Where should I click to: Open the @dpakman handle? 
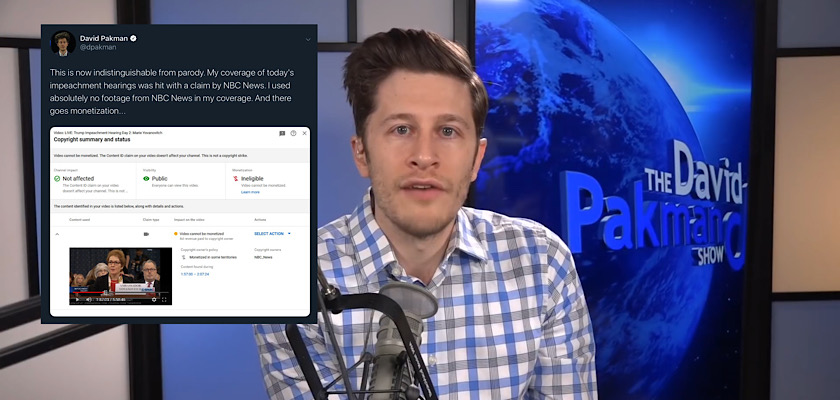pos(98,47)
